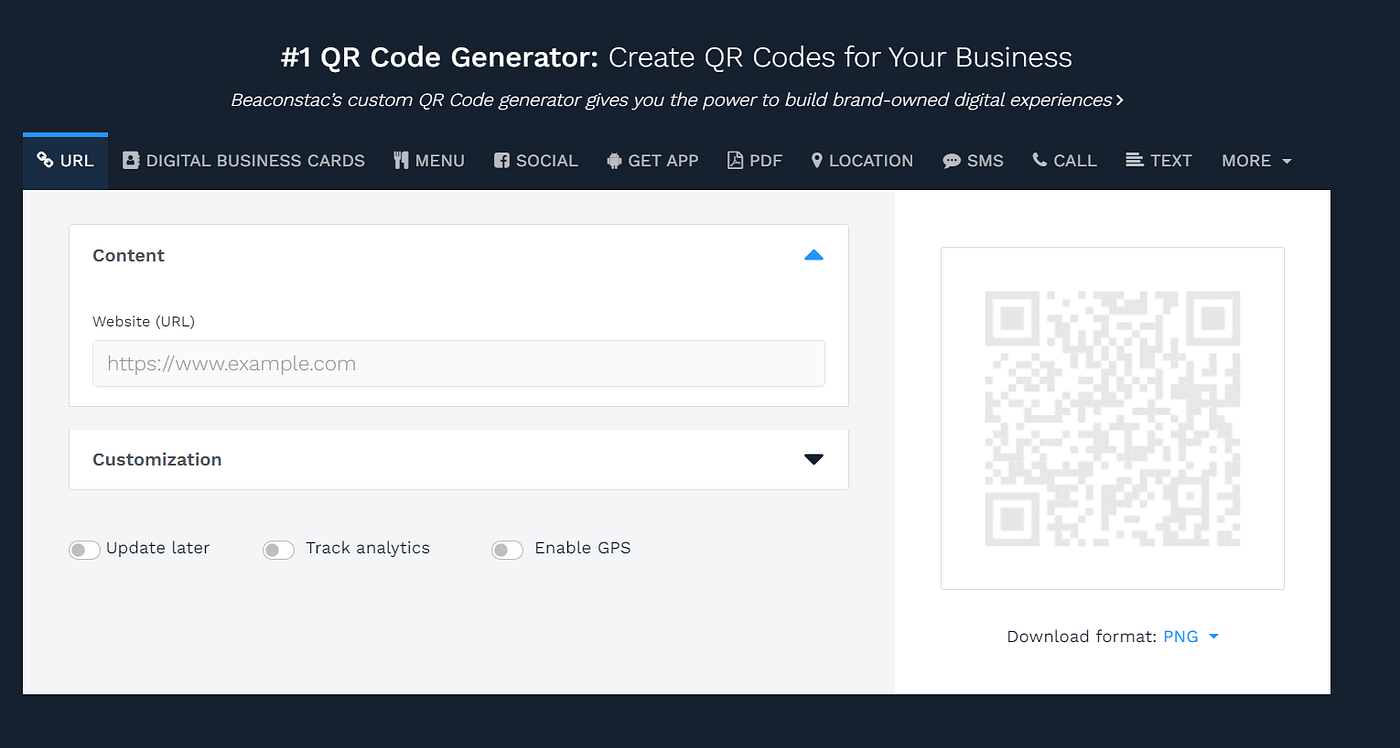The image size is (1400, 748).
Task: Click the Facebook icon on the SOCIAL tab
Action: tap(501, 160)
